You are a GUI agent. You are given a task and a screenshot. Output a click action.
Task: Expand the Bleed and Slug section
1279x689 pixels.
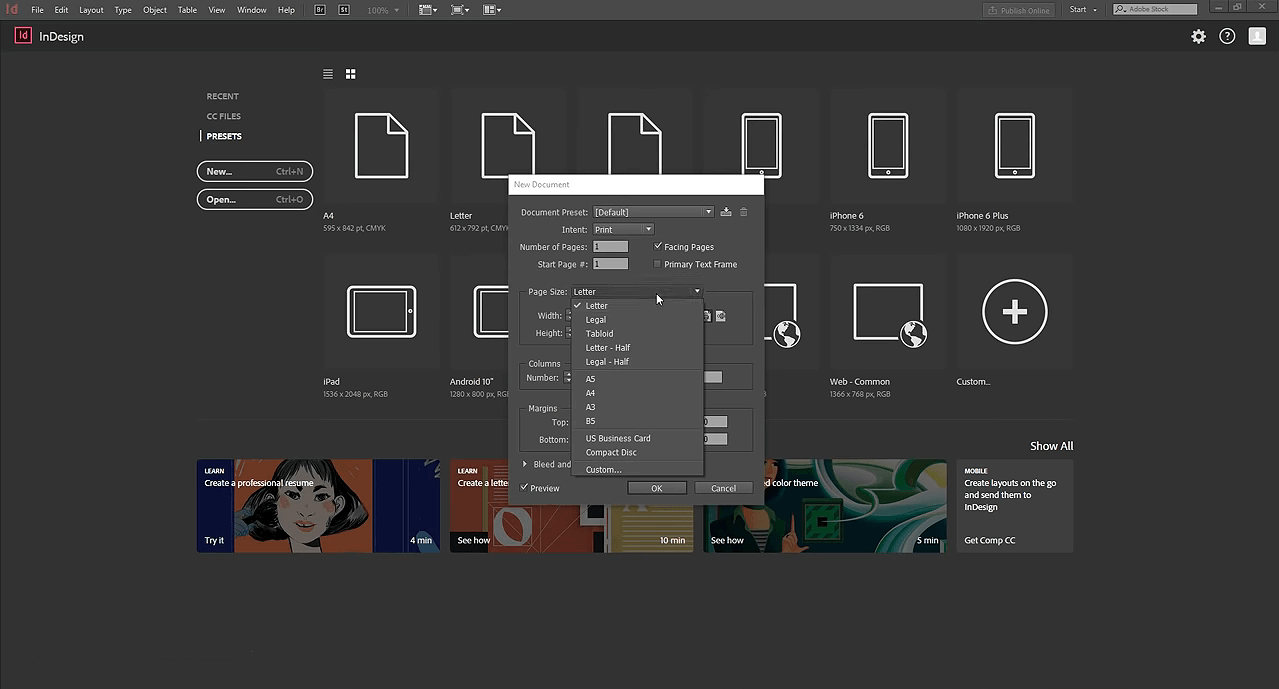click(x=525, y=463)
